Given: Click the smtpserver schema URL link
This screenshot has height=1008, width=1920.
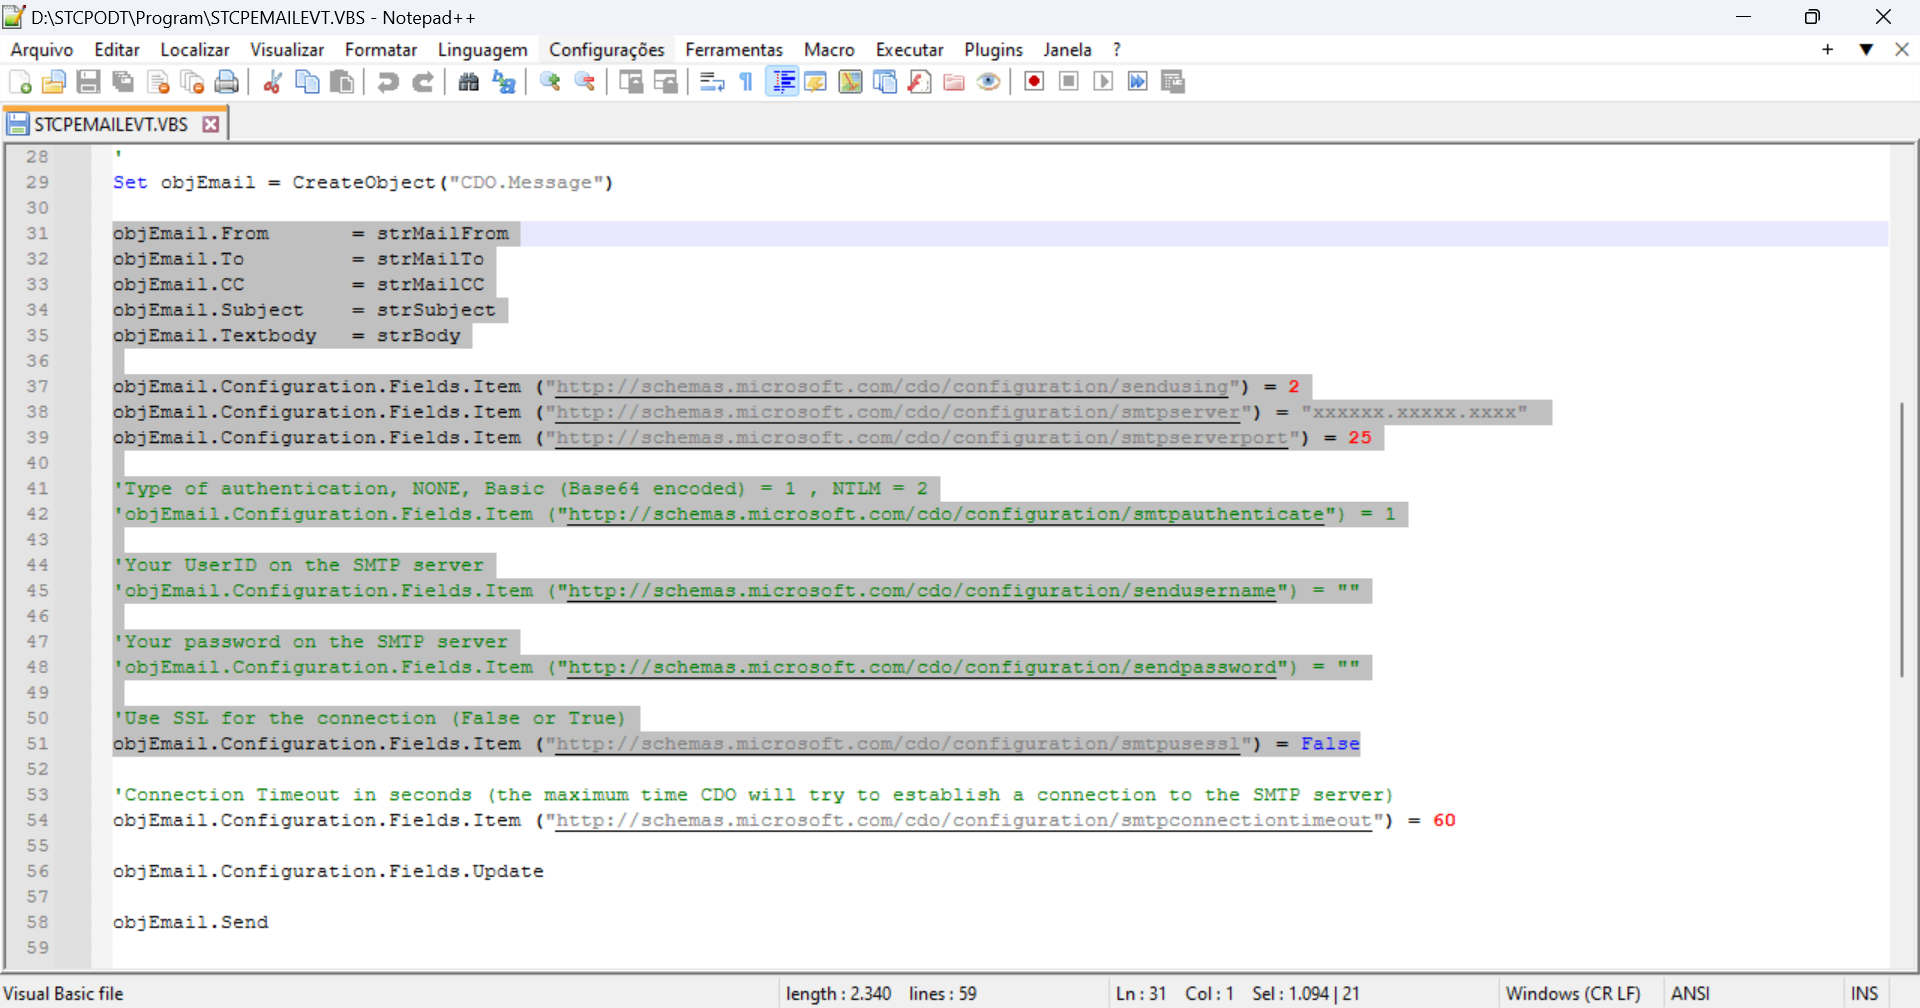Looking at the screenshot, I should coord(898,412).
